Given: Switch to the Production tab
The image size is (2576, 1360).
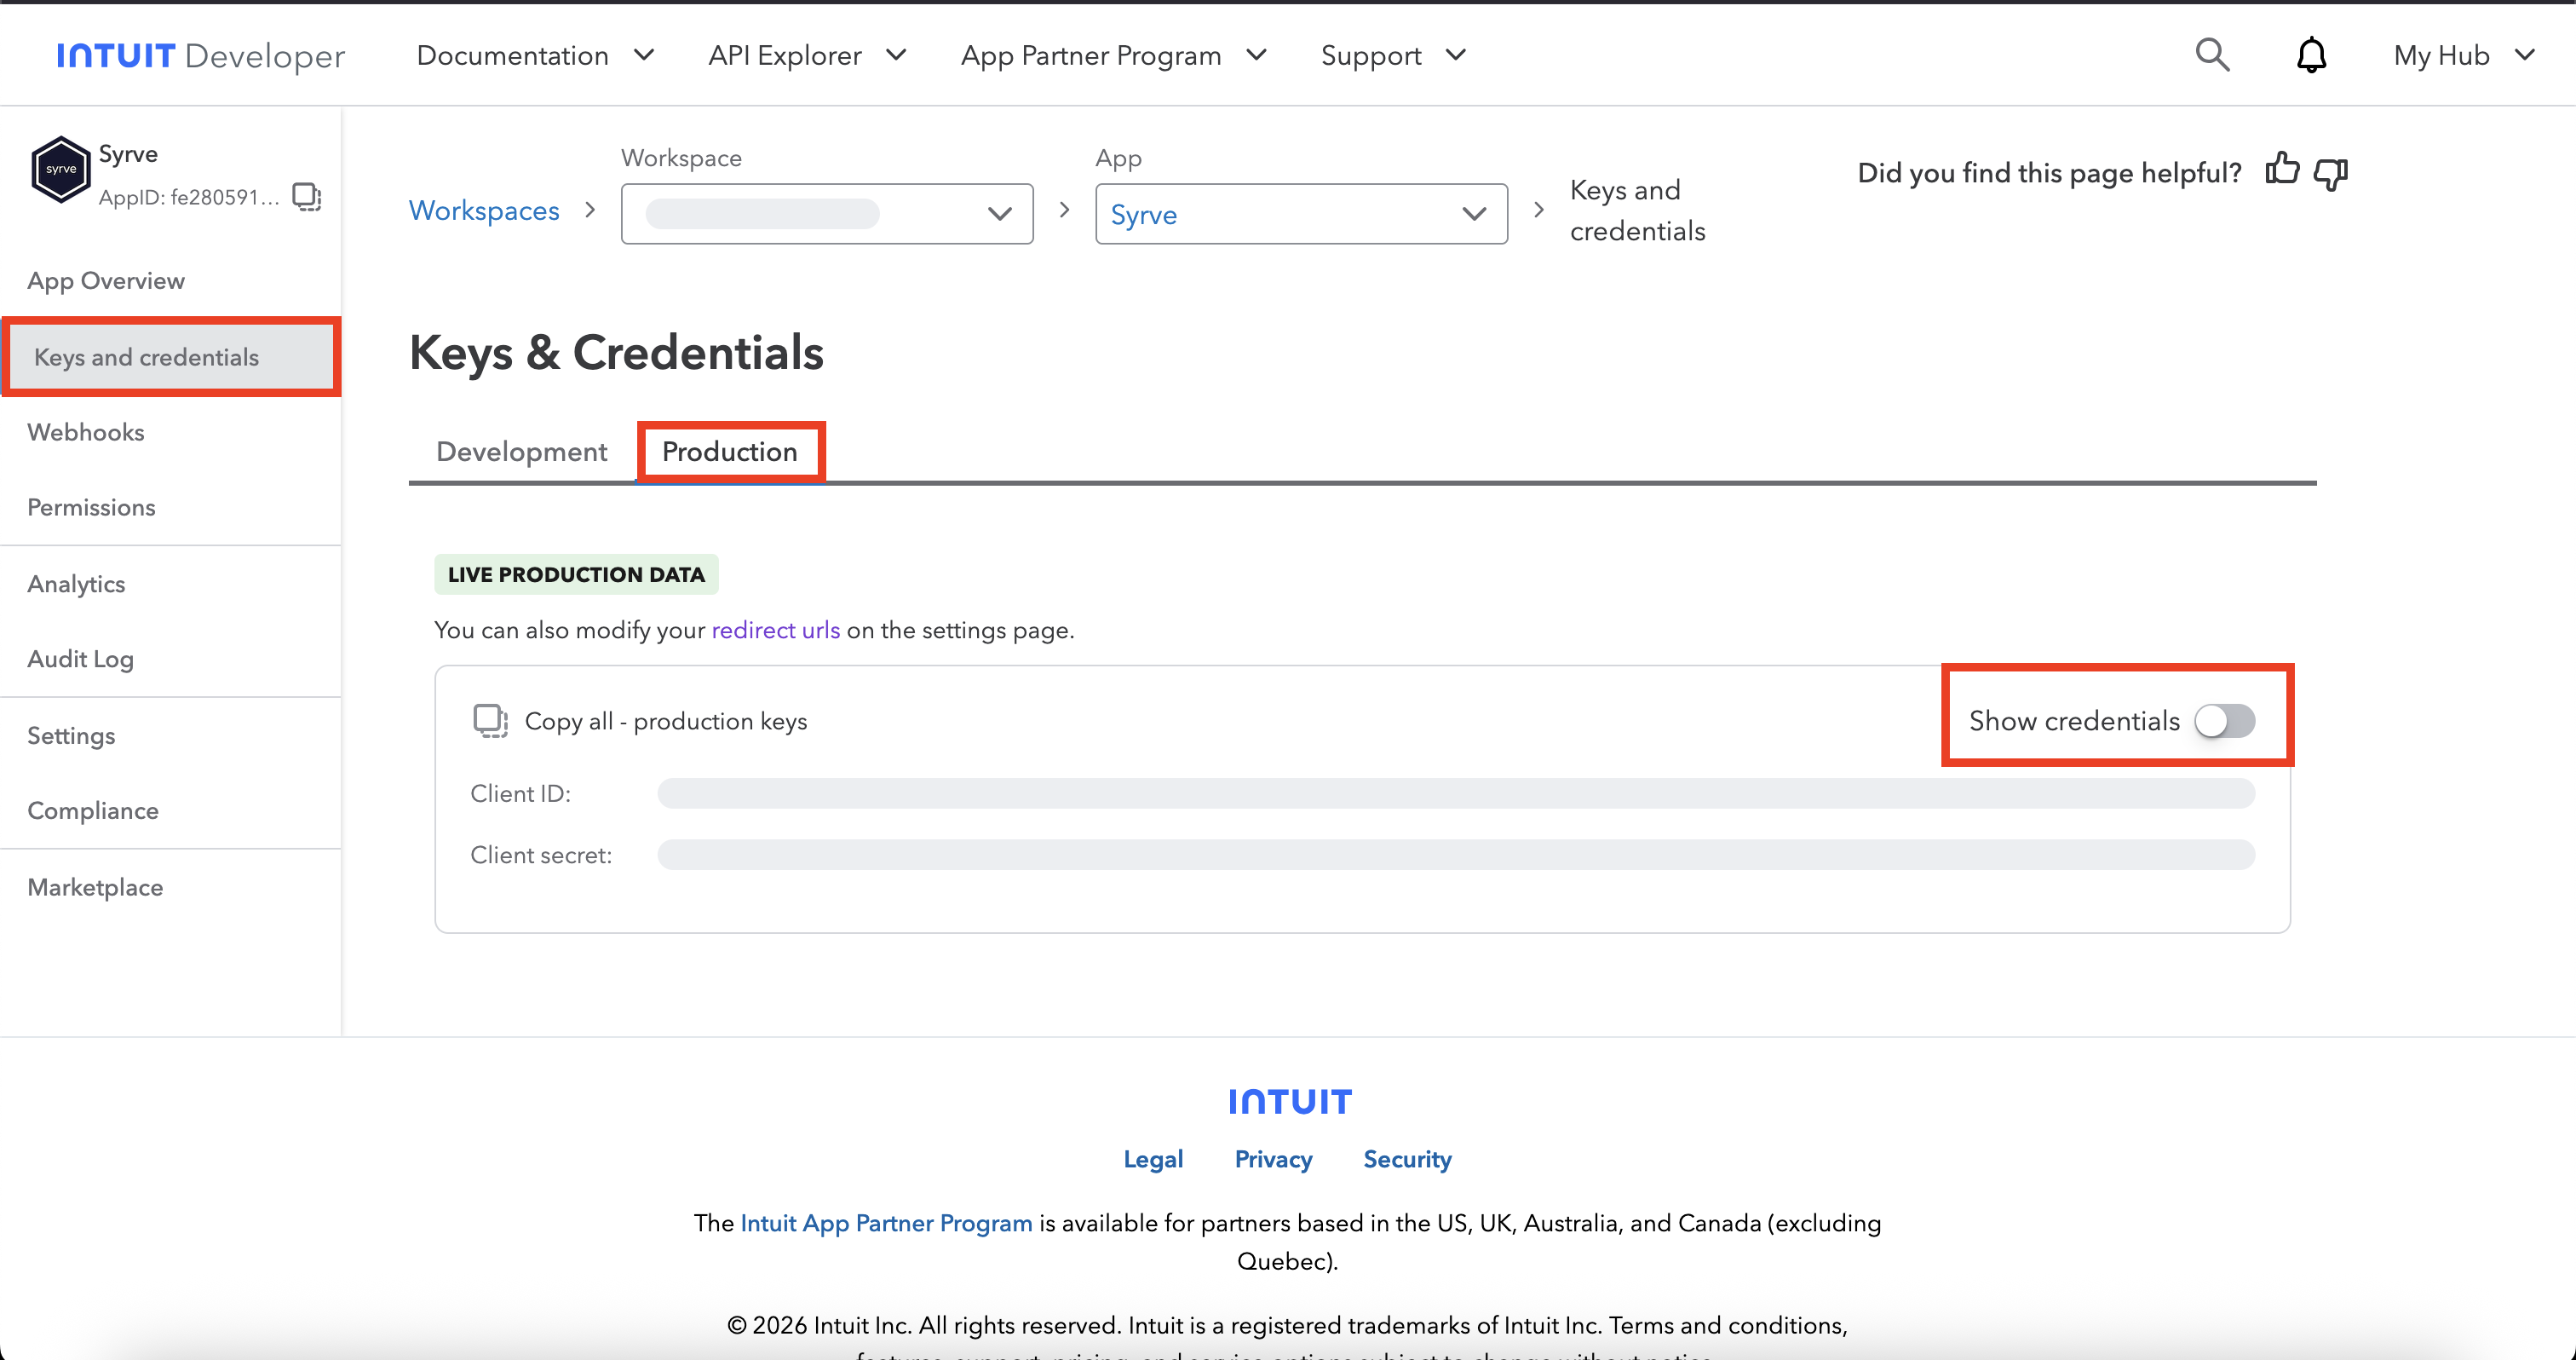Looking at the screenshot, I should click(x=730, y=451).
